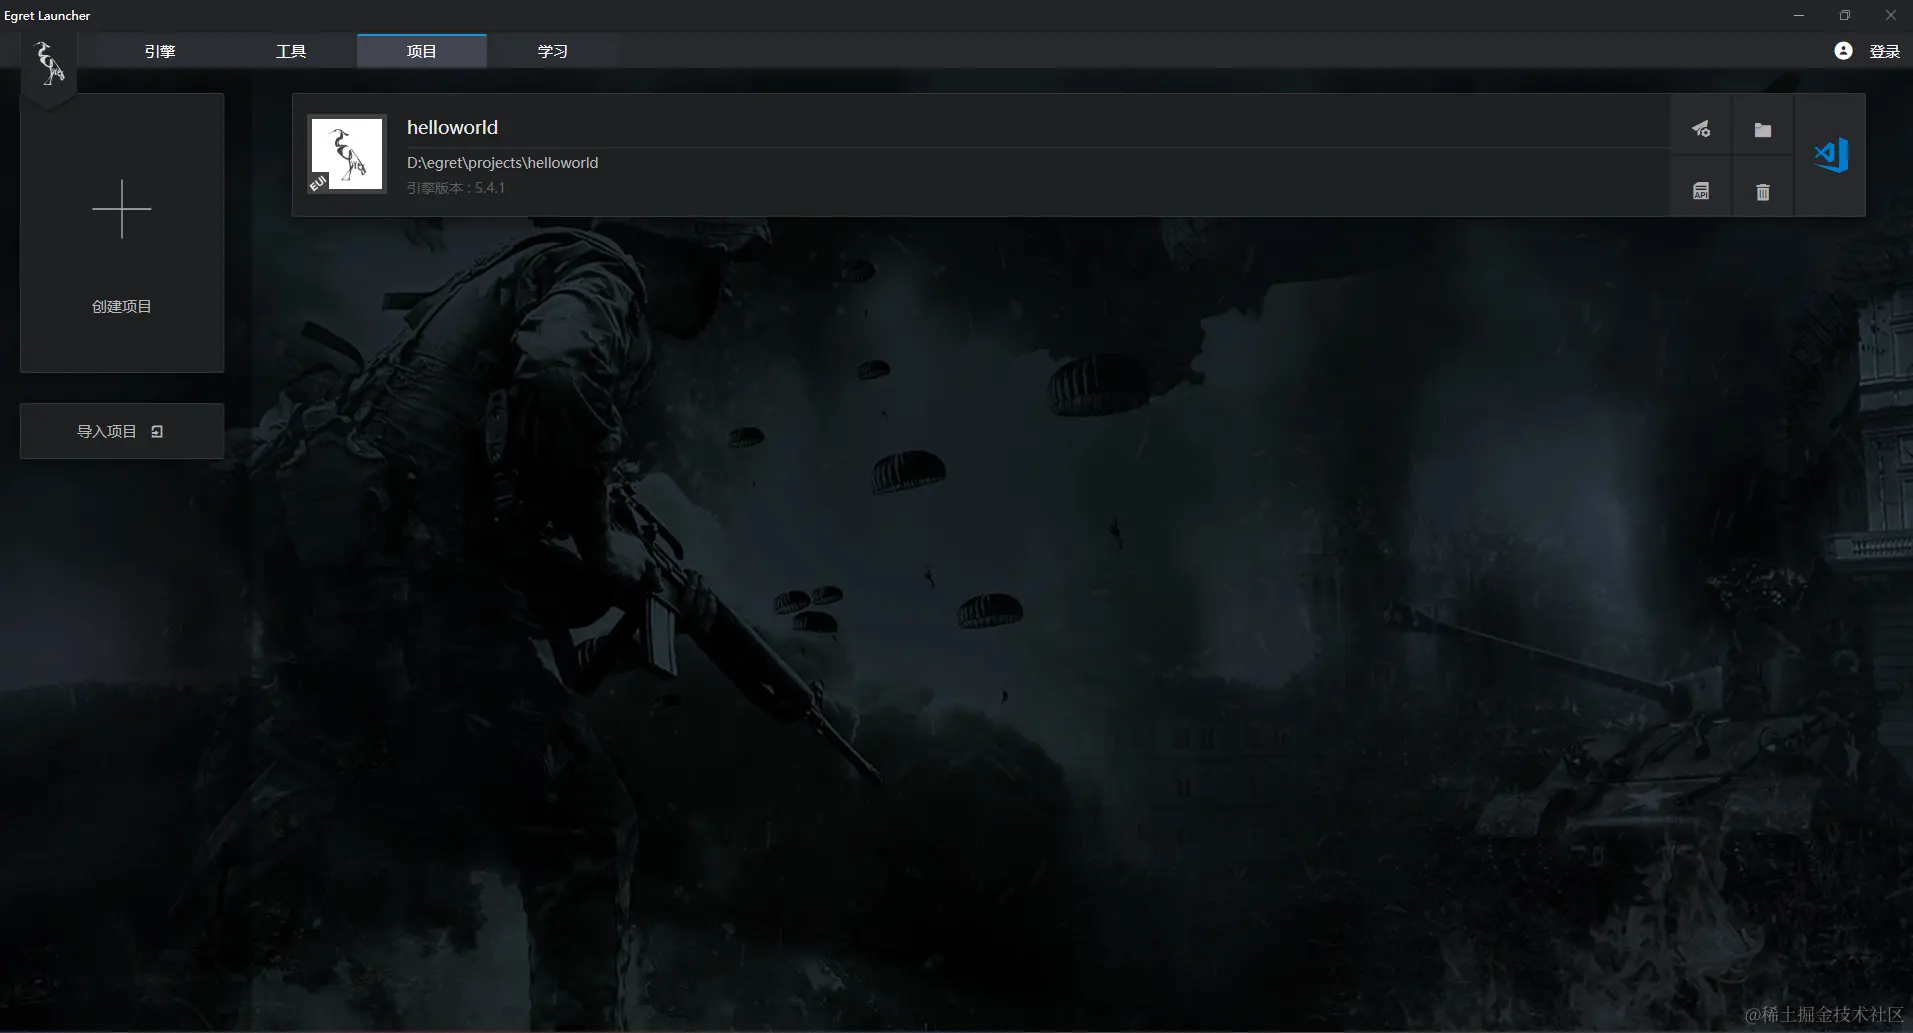Click the 登录 login link
The height and width of the screenshot is (1033, 1913).
tap(1884, 51)
